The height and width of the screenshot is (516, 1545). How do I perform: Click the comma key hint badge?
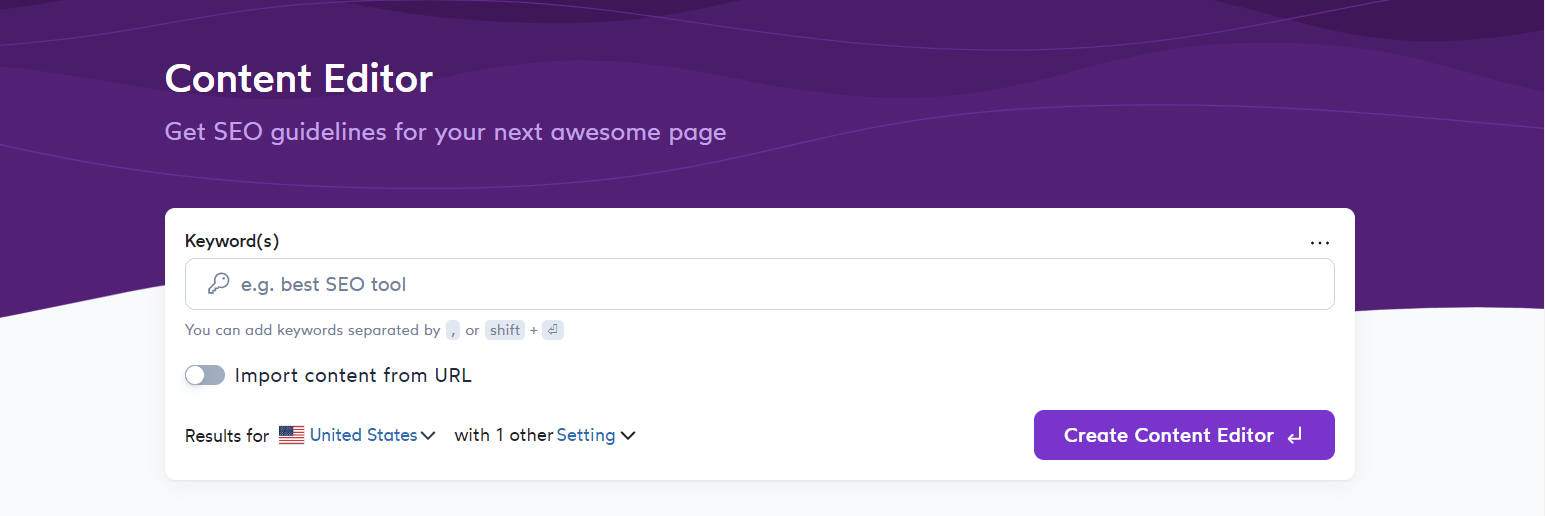pyautogui.click(x=453, y=330)
